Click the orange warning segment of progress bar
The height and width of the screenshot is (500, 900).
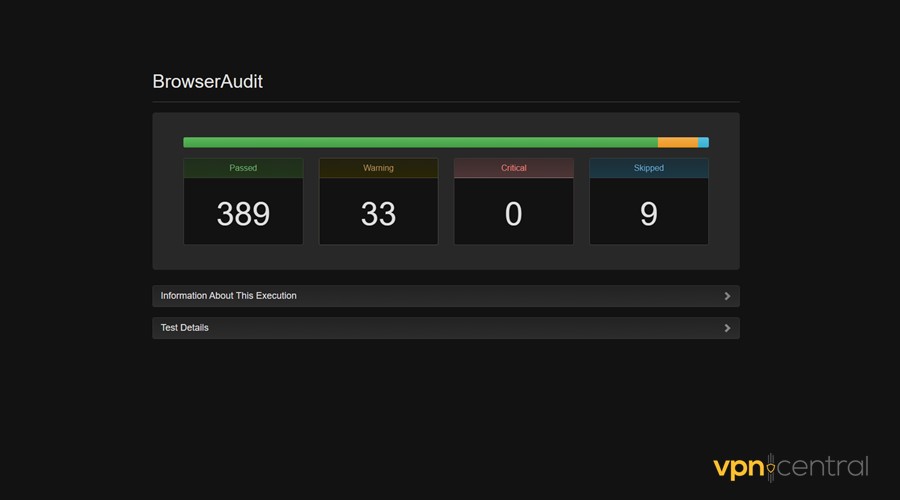pyautogui.click(x=677, y=142)
